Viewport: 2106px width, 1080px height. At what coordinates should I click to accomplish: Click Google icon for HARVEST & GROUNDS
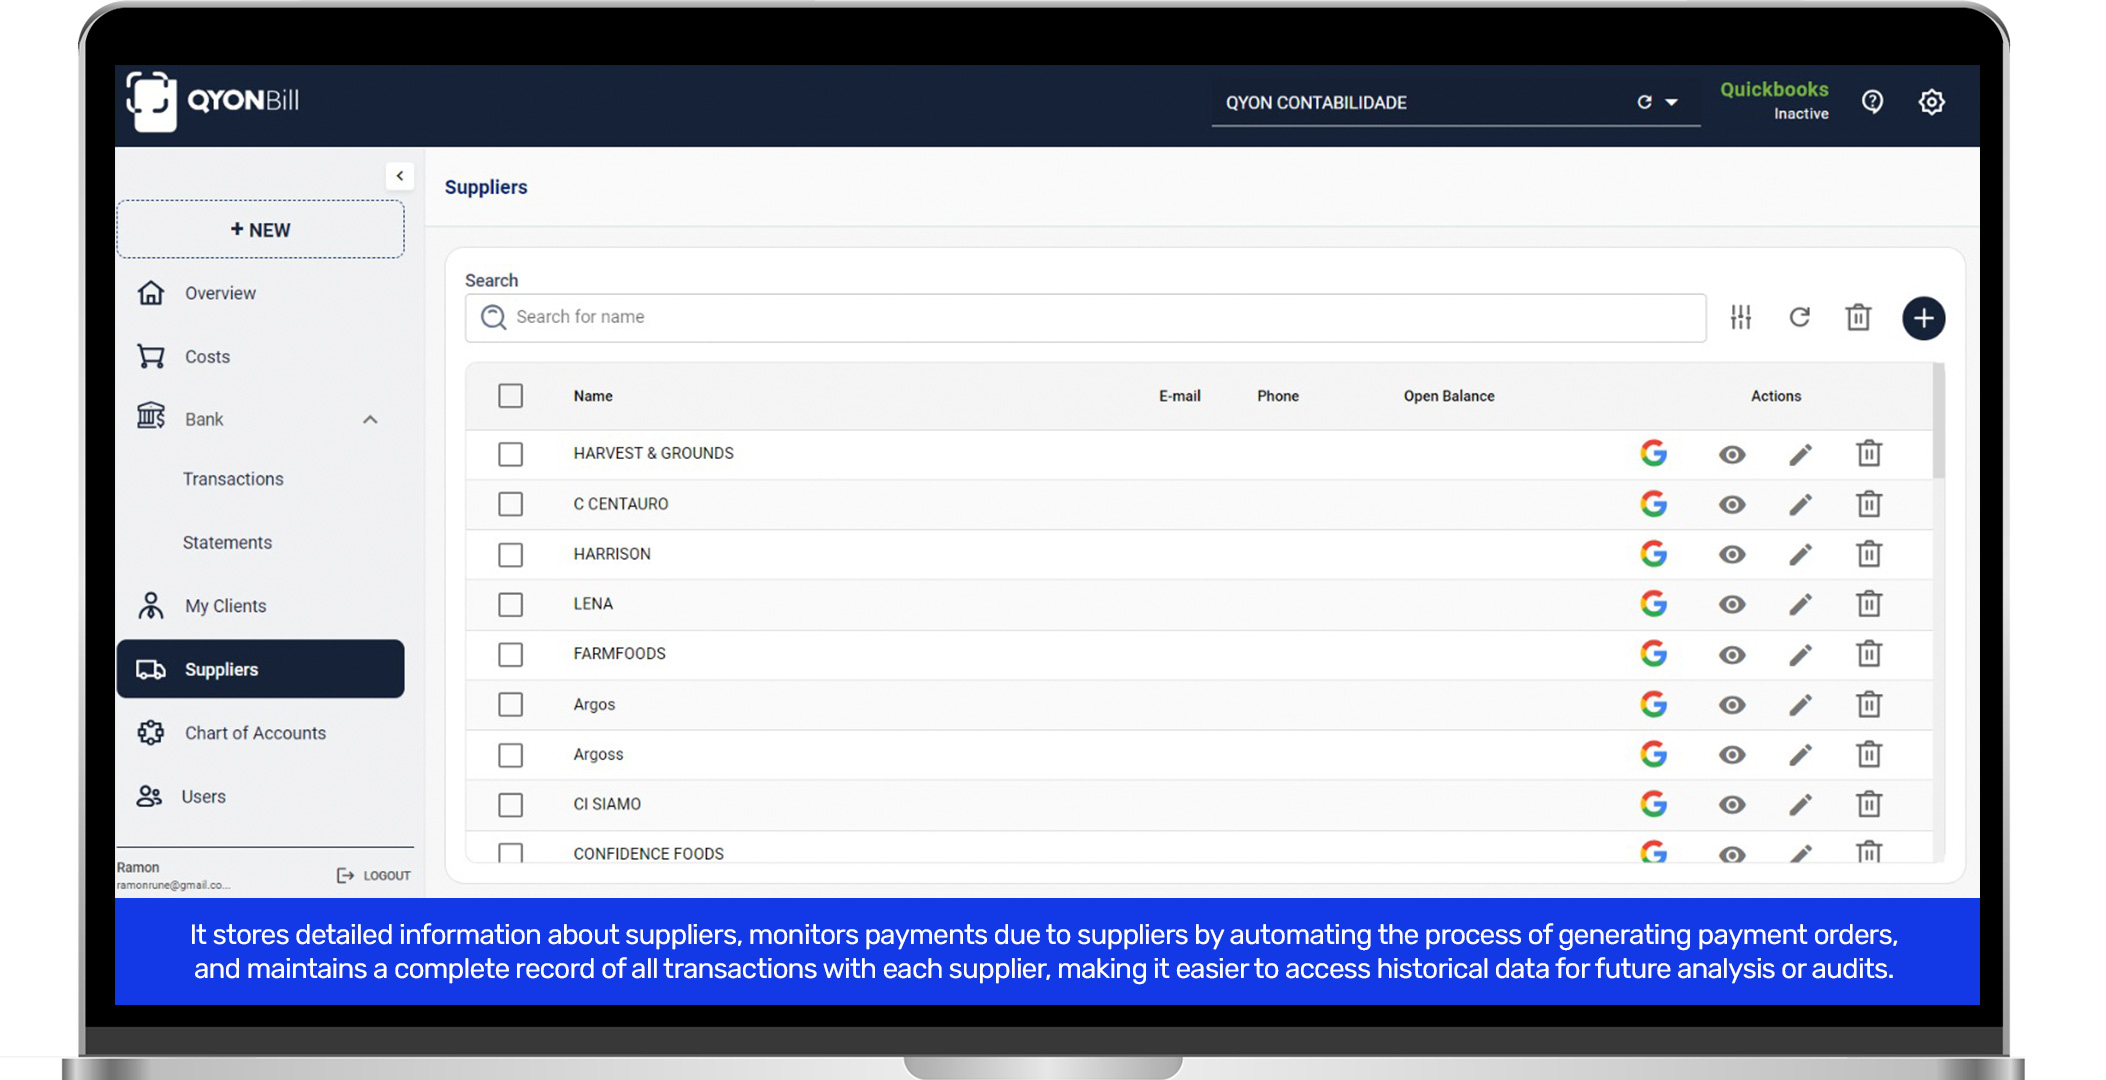(1653, 454)
